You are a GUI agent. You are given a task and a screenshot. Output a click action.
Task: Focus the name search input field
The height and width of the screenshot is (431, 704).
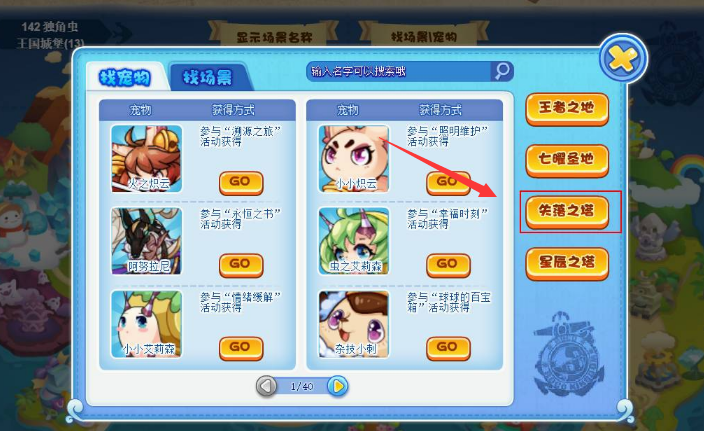coord(400,71)
